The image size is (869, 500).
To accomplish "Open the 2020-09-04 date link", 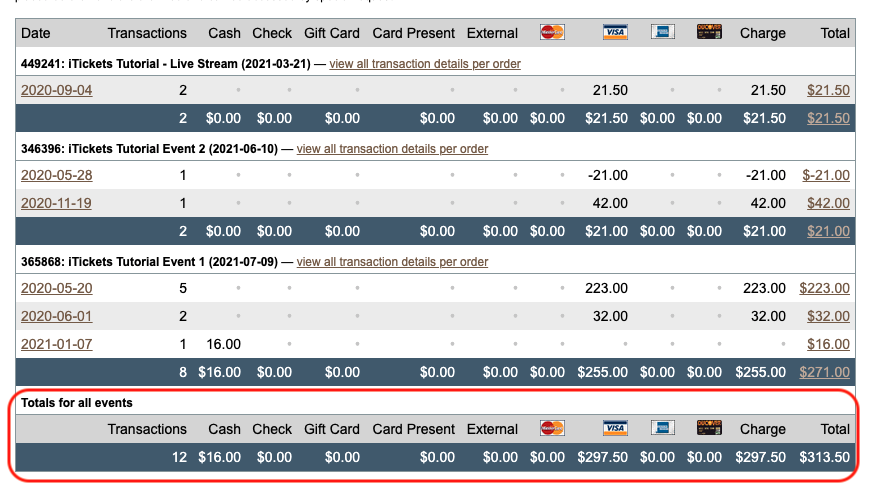I will tap(57, 90).
